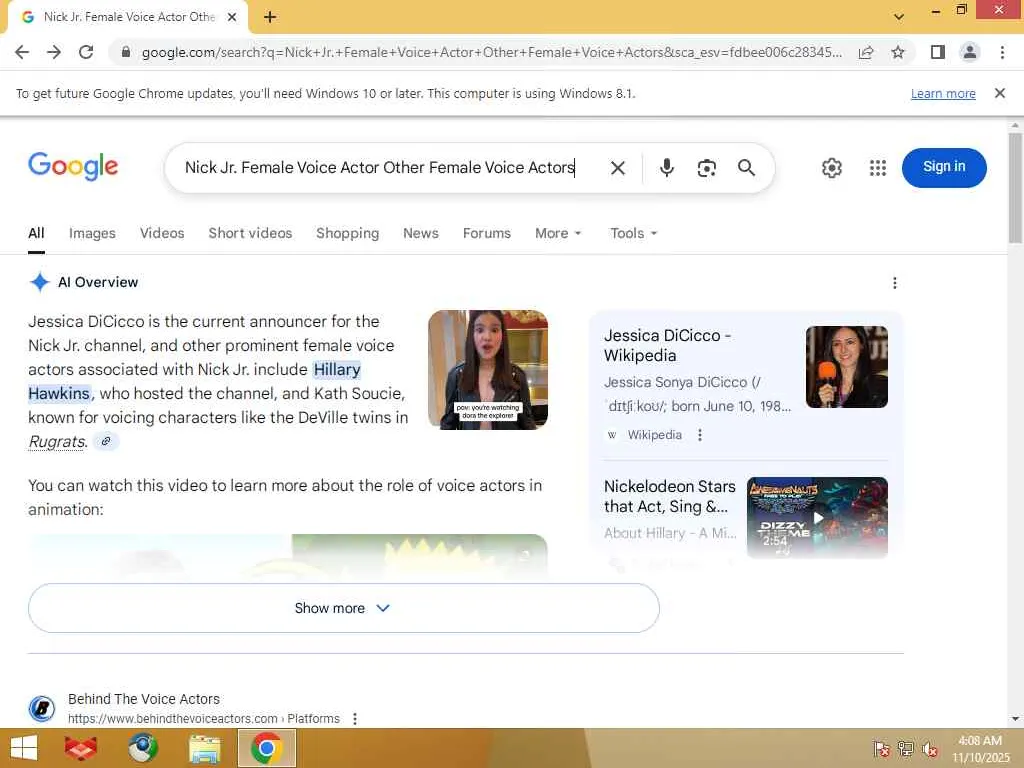Image resolution: width=1024 pixels, height=768 pixels.
Task: Share this page from the address bar
Action: pyautogui.click(x=866, y=52)
